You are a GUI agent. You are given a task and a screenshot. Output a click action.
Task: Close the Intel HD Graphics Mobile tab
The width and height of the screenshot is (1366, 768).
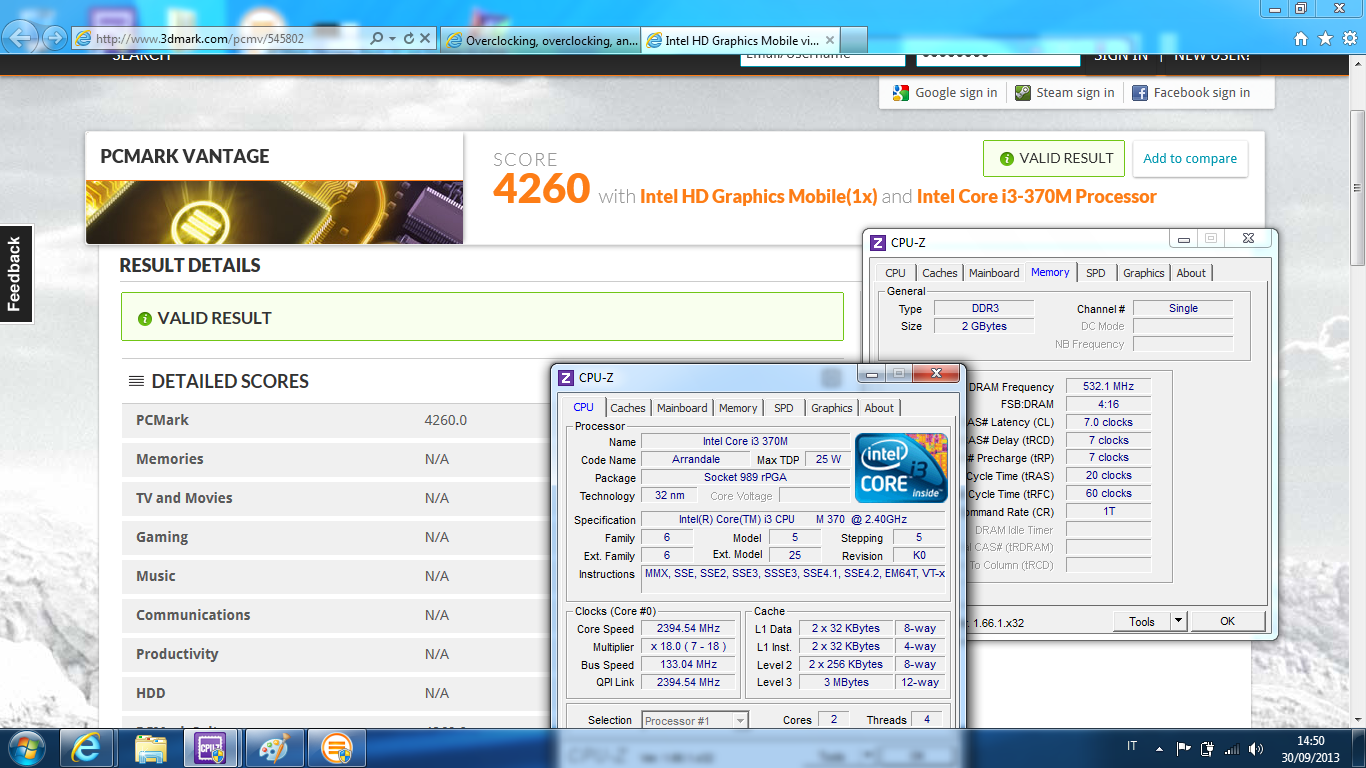829,40
